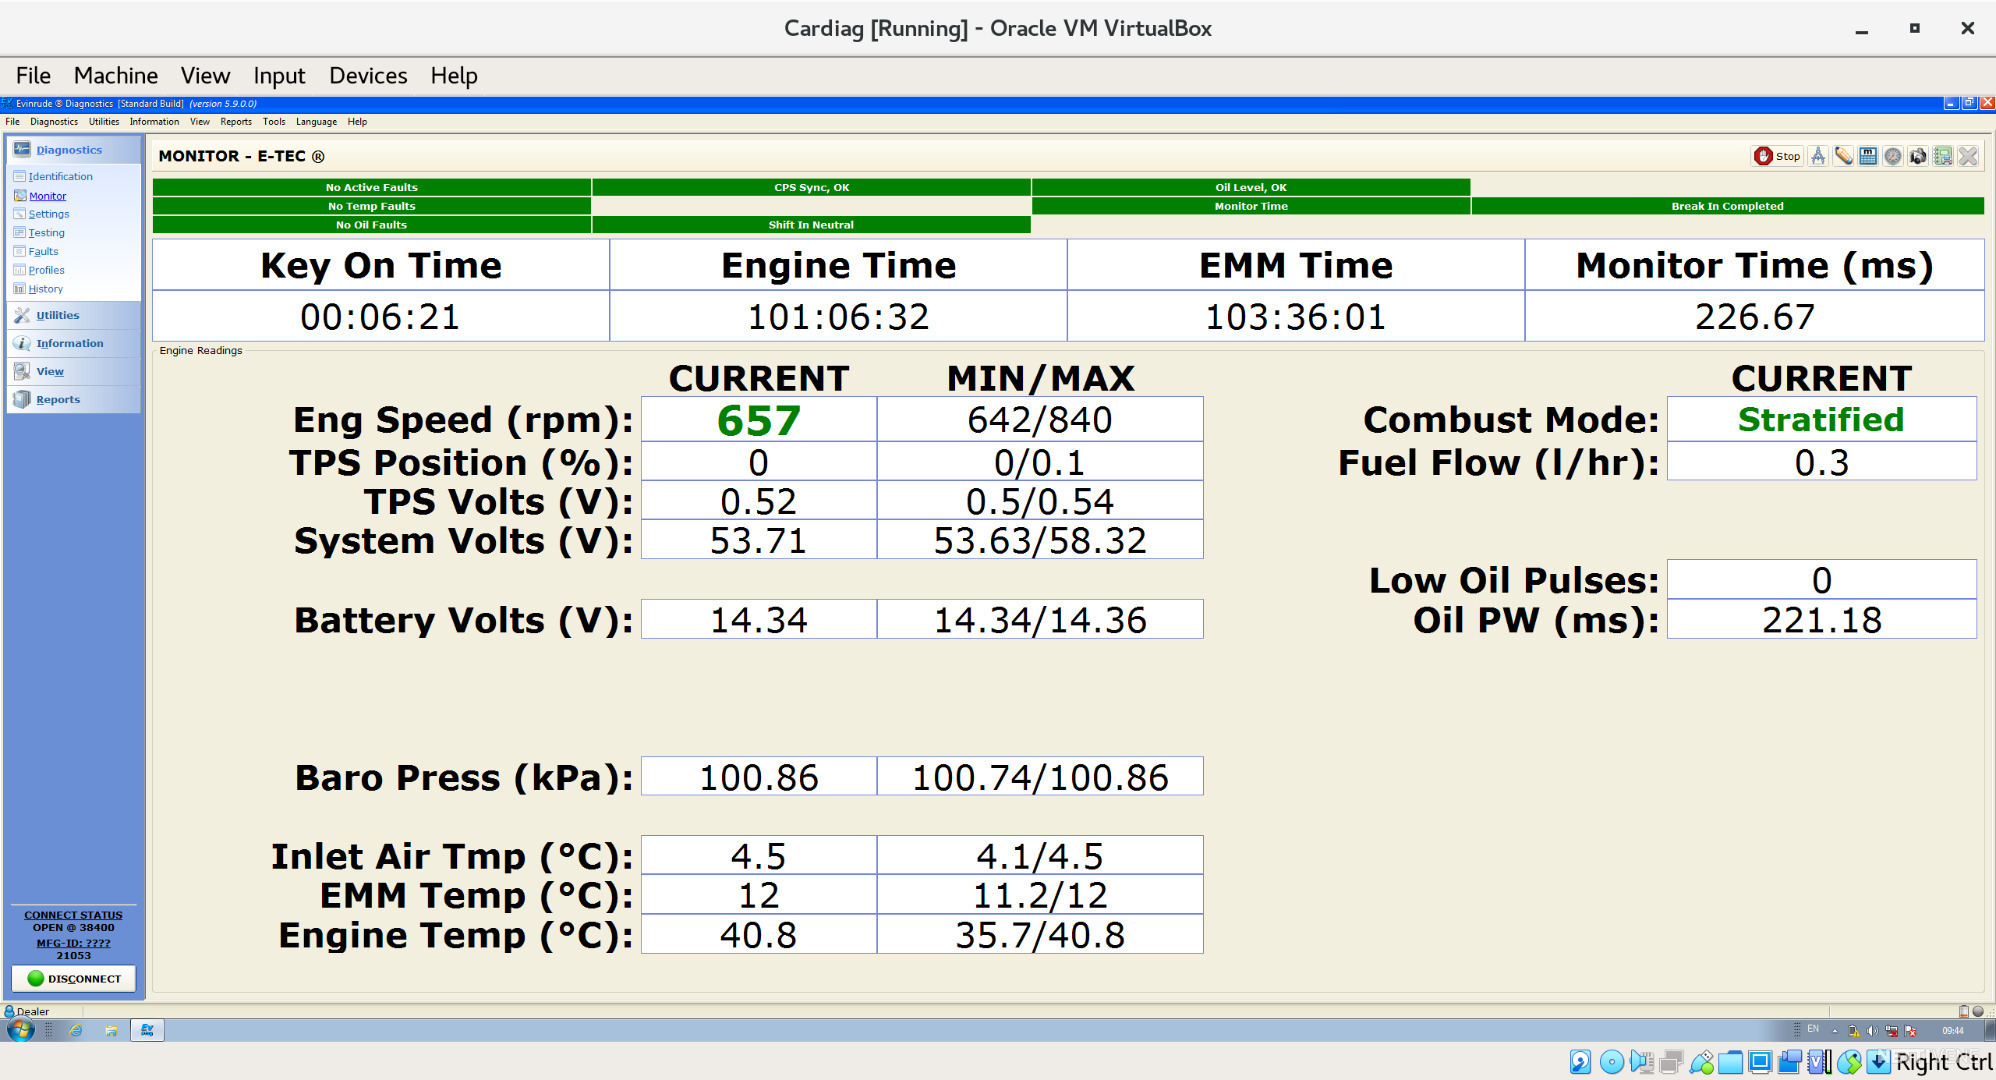Expand the Settings sidebar item
The height and width of the screenshot is (1080, 1996).
tap(49, 214)
